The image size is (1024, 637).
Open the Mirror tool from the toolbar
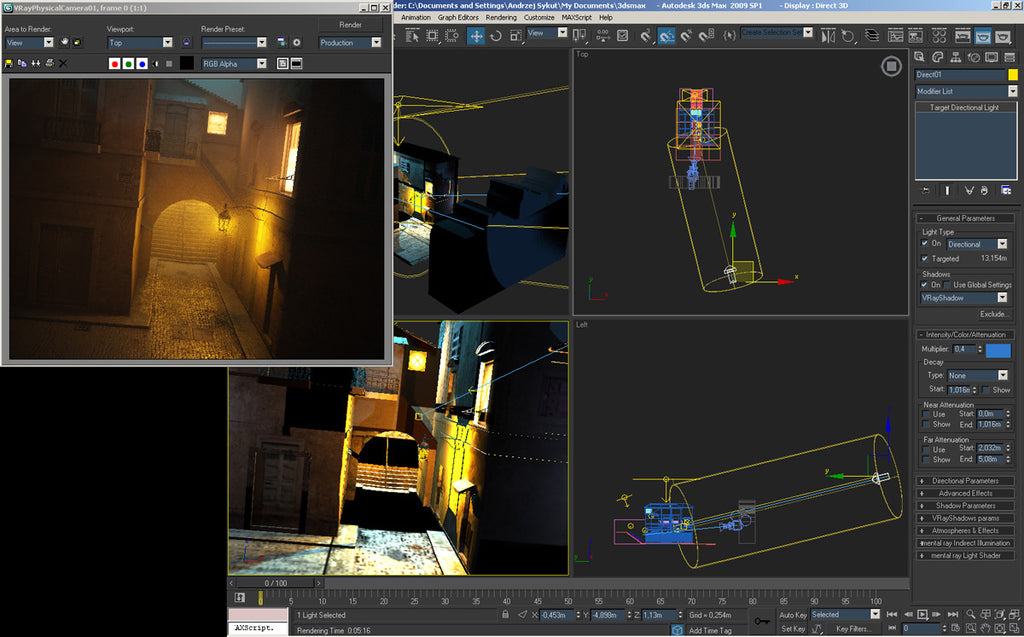tap(828, 36)
